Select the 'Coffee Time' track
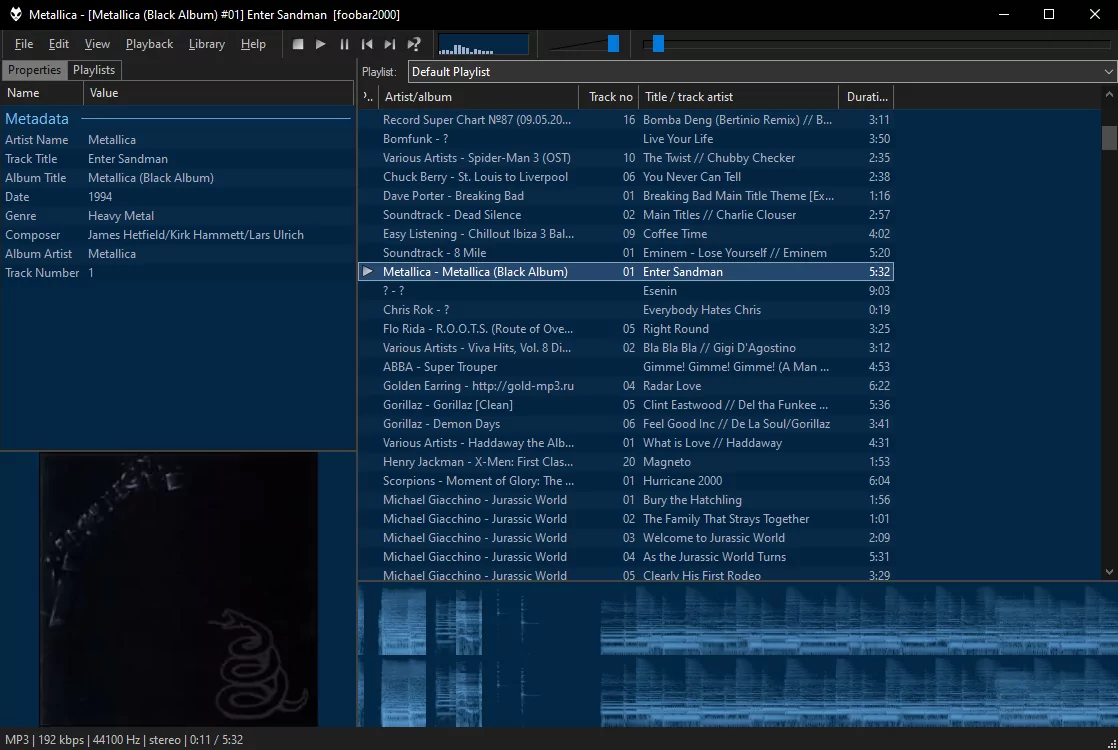The image size is (1118, 750). (x=626, y=234)
